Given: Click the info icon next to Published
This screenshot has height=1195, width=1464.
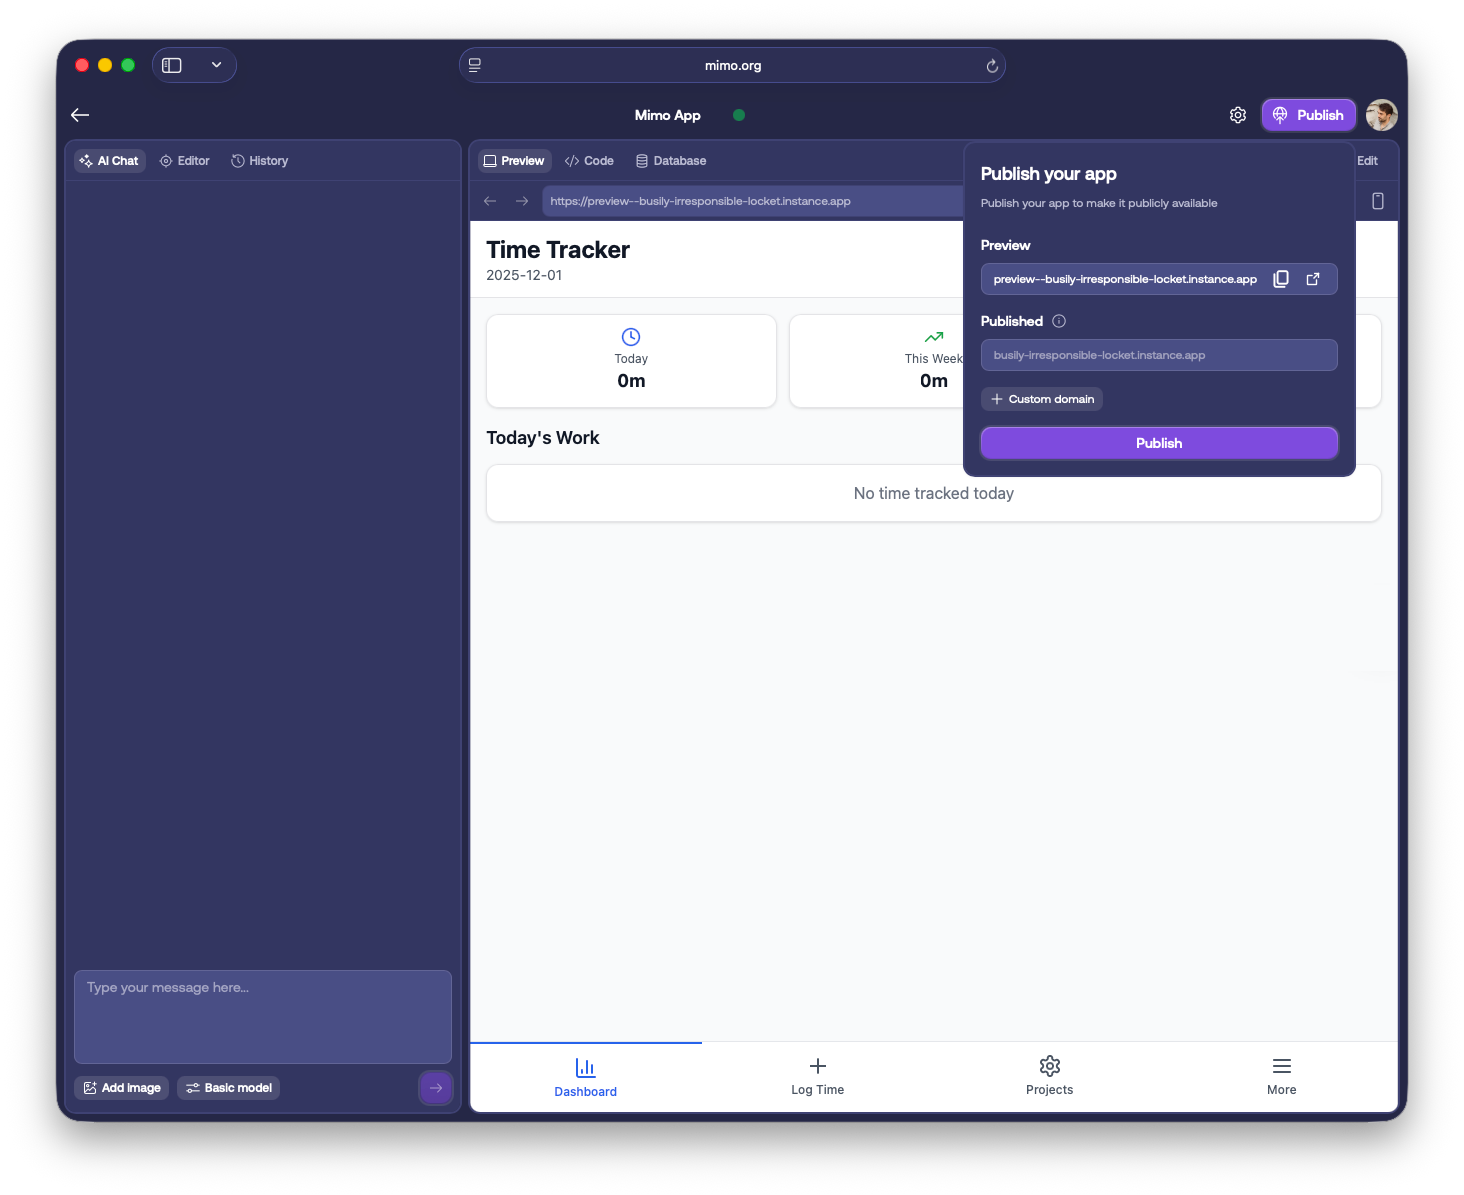Looking at the screenshot, I should click(1059, 321).
